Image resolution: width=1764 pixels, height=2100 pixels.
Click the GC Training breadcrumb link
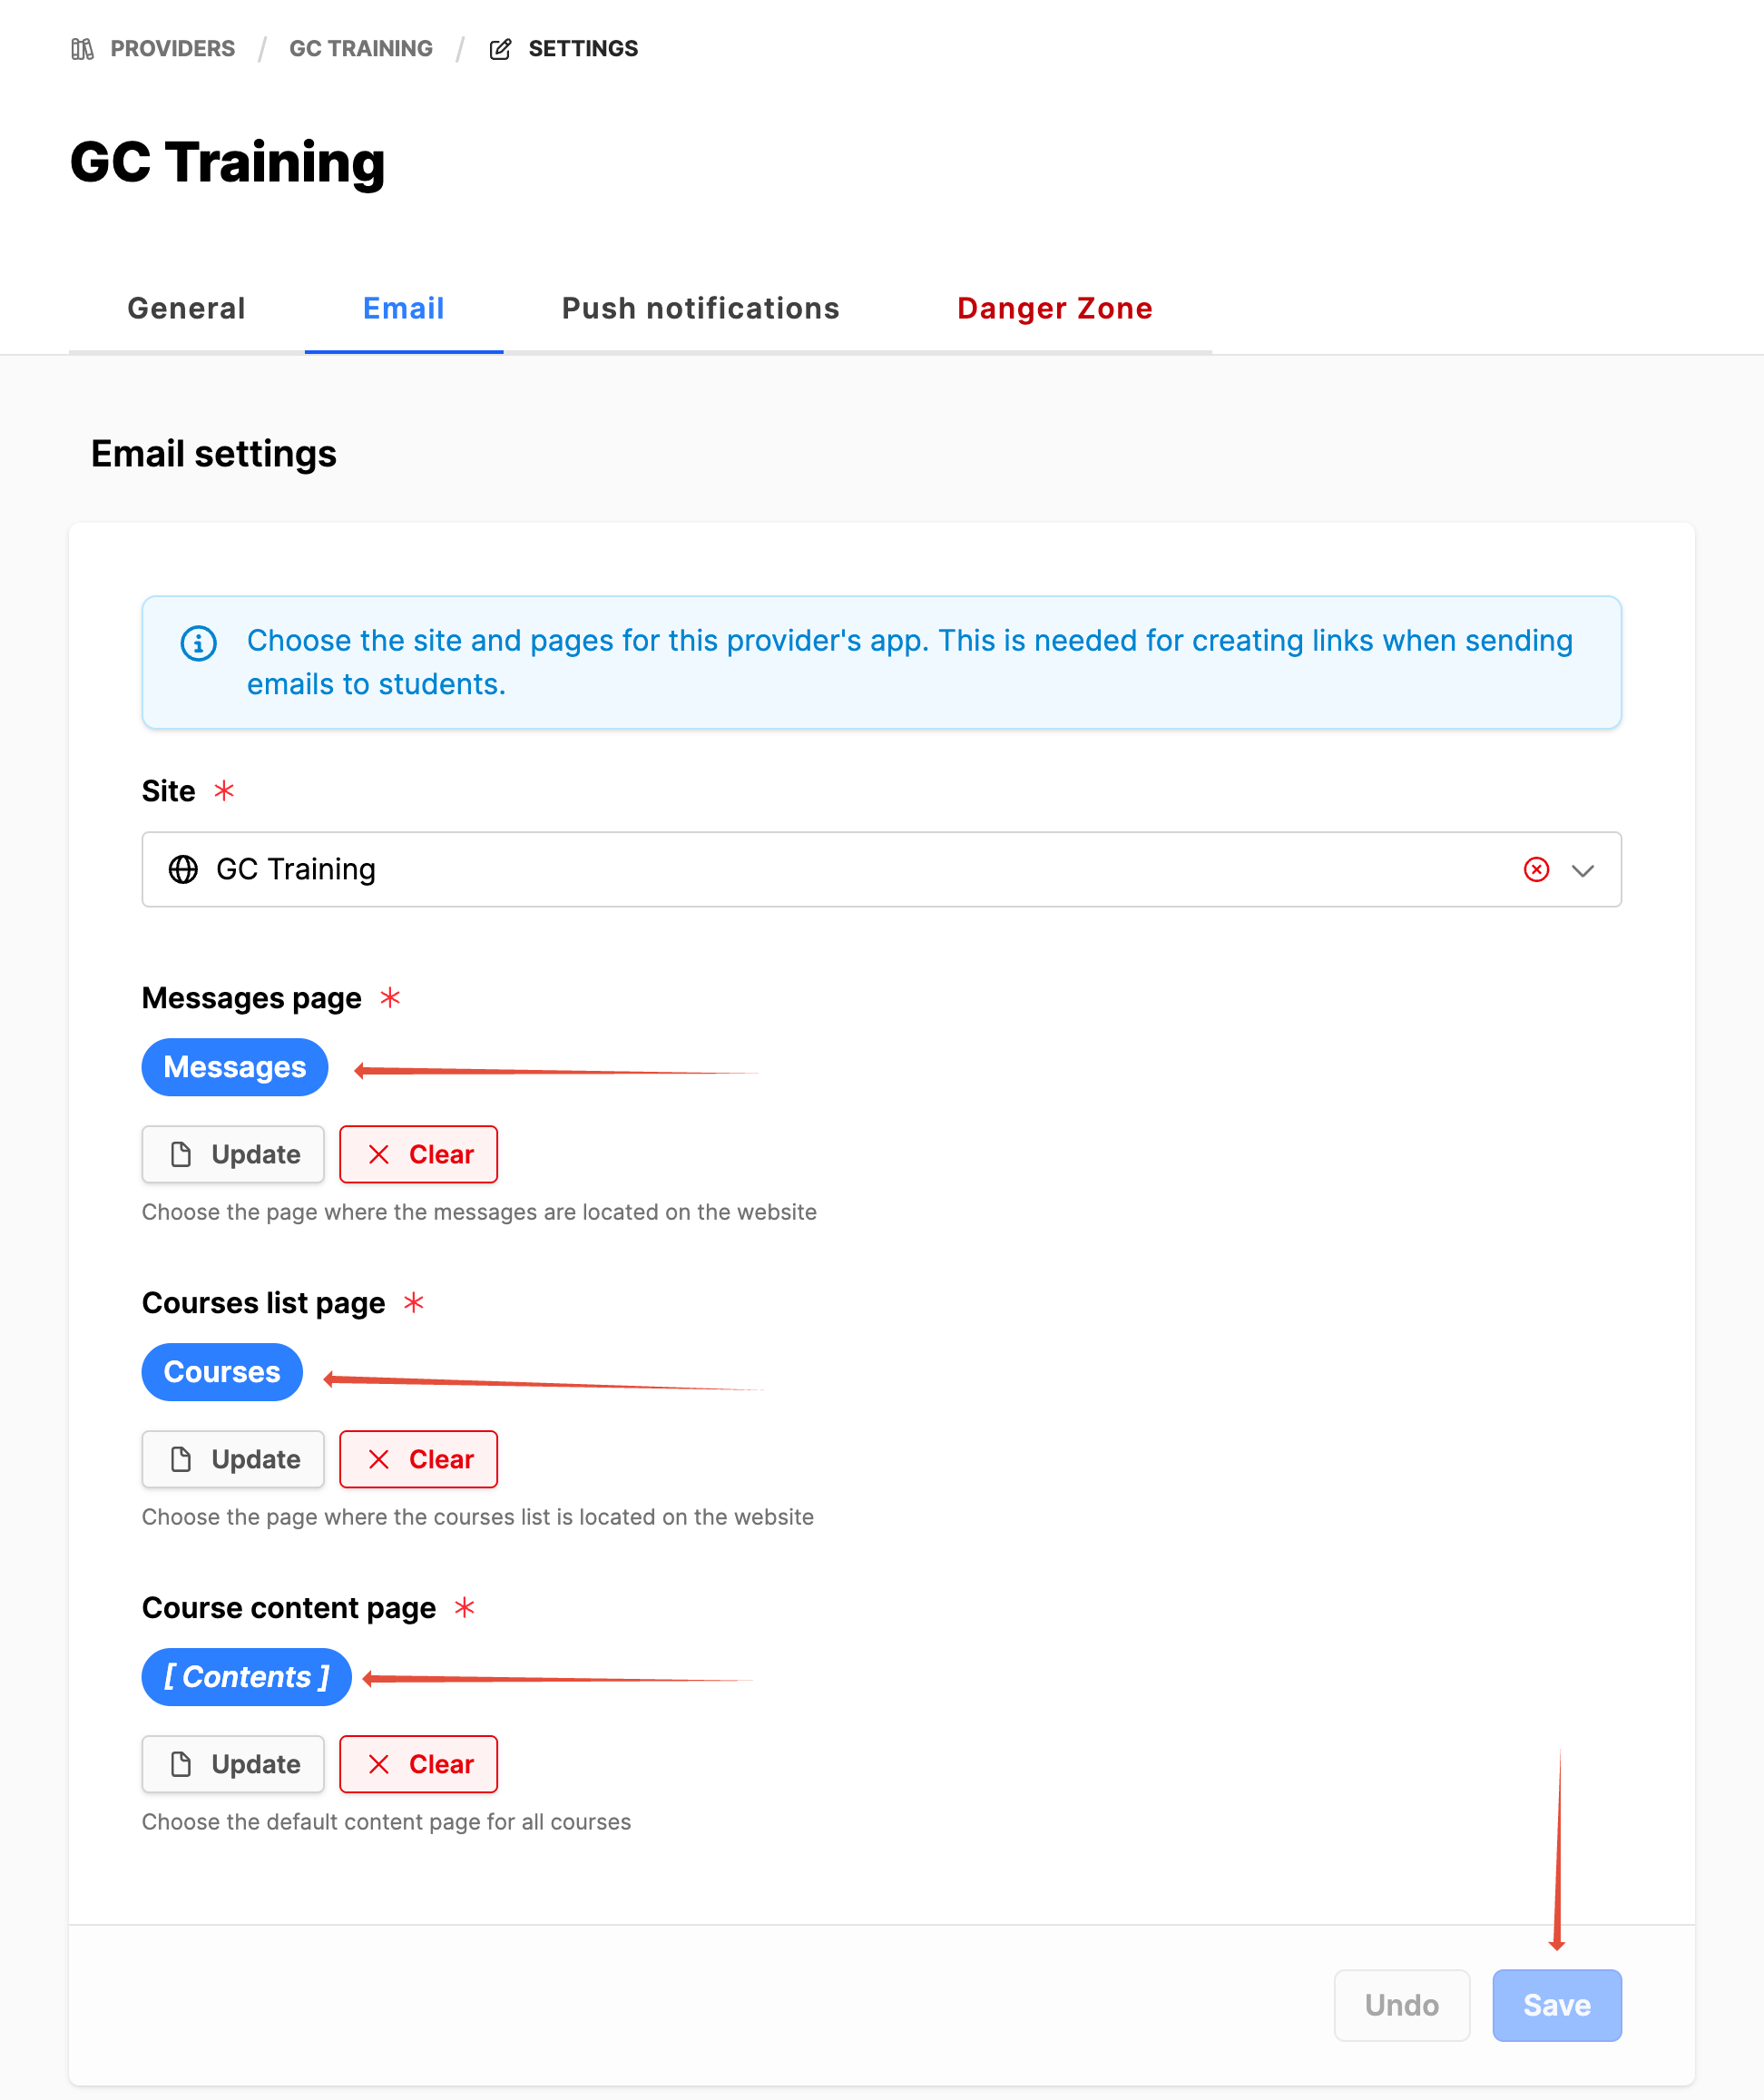click(360, 49)
